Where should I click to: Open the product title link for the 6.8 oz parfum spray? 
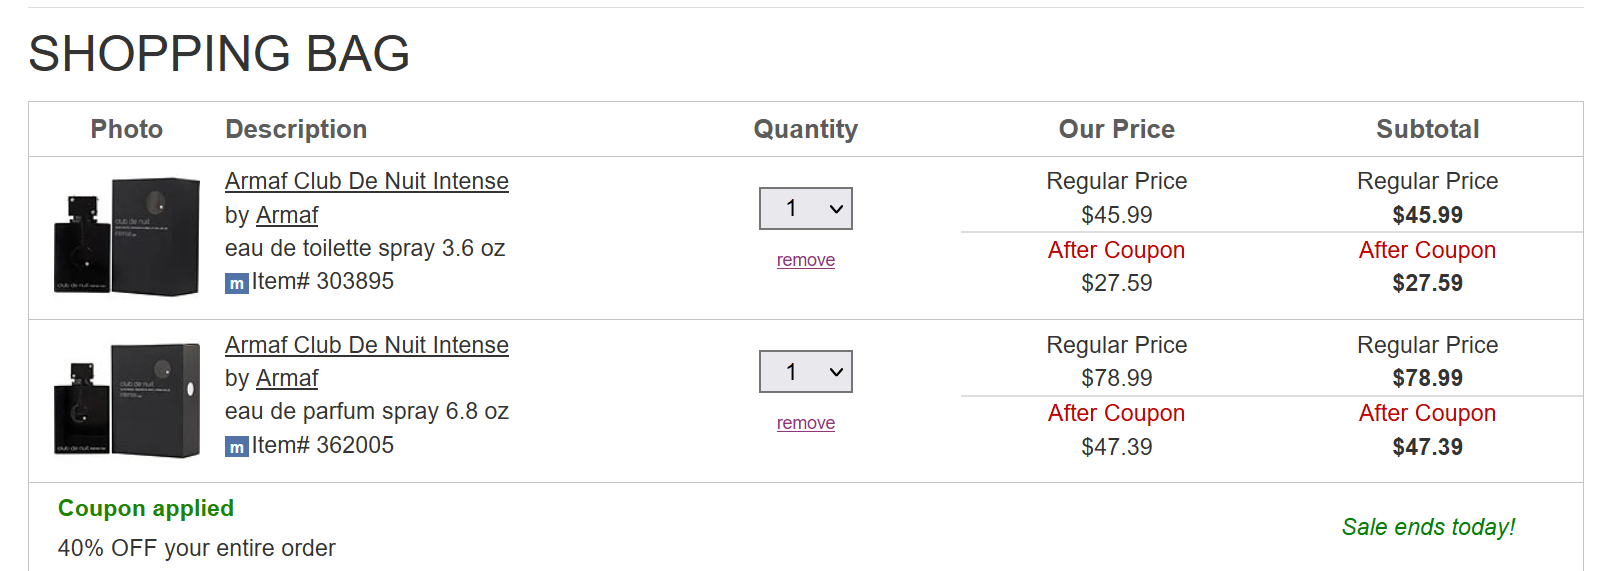(x=366, y=345)
